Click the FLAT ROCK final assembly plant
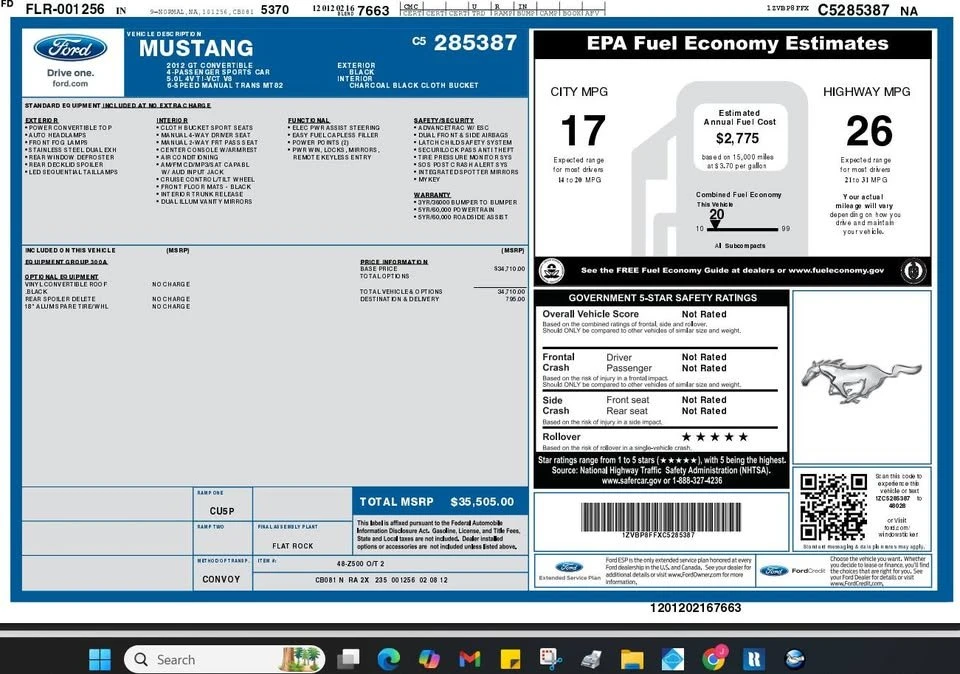The image size is (960, 674). 293,545
